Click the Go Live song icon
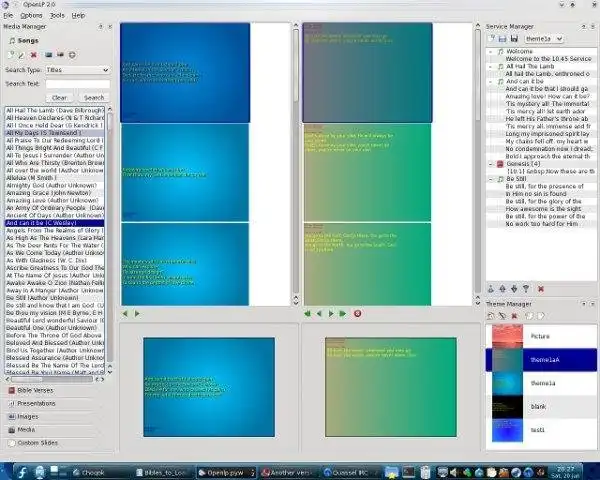Screen dimensions: 600x480 pos(60,55)
